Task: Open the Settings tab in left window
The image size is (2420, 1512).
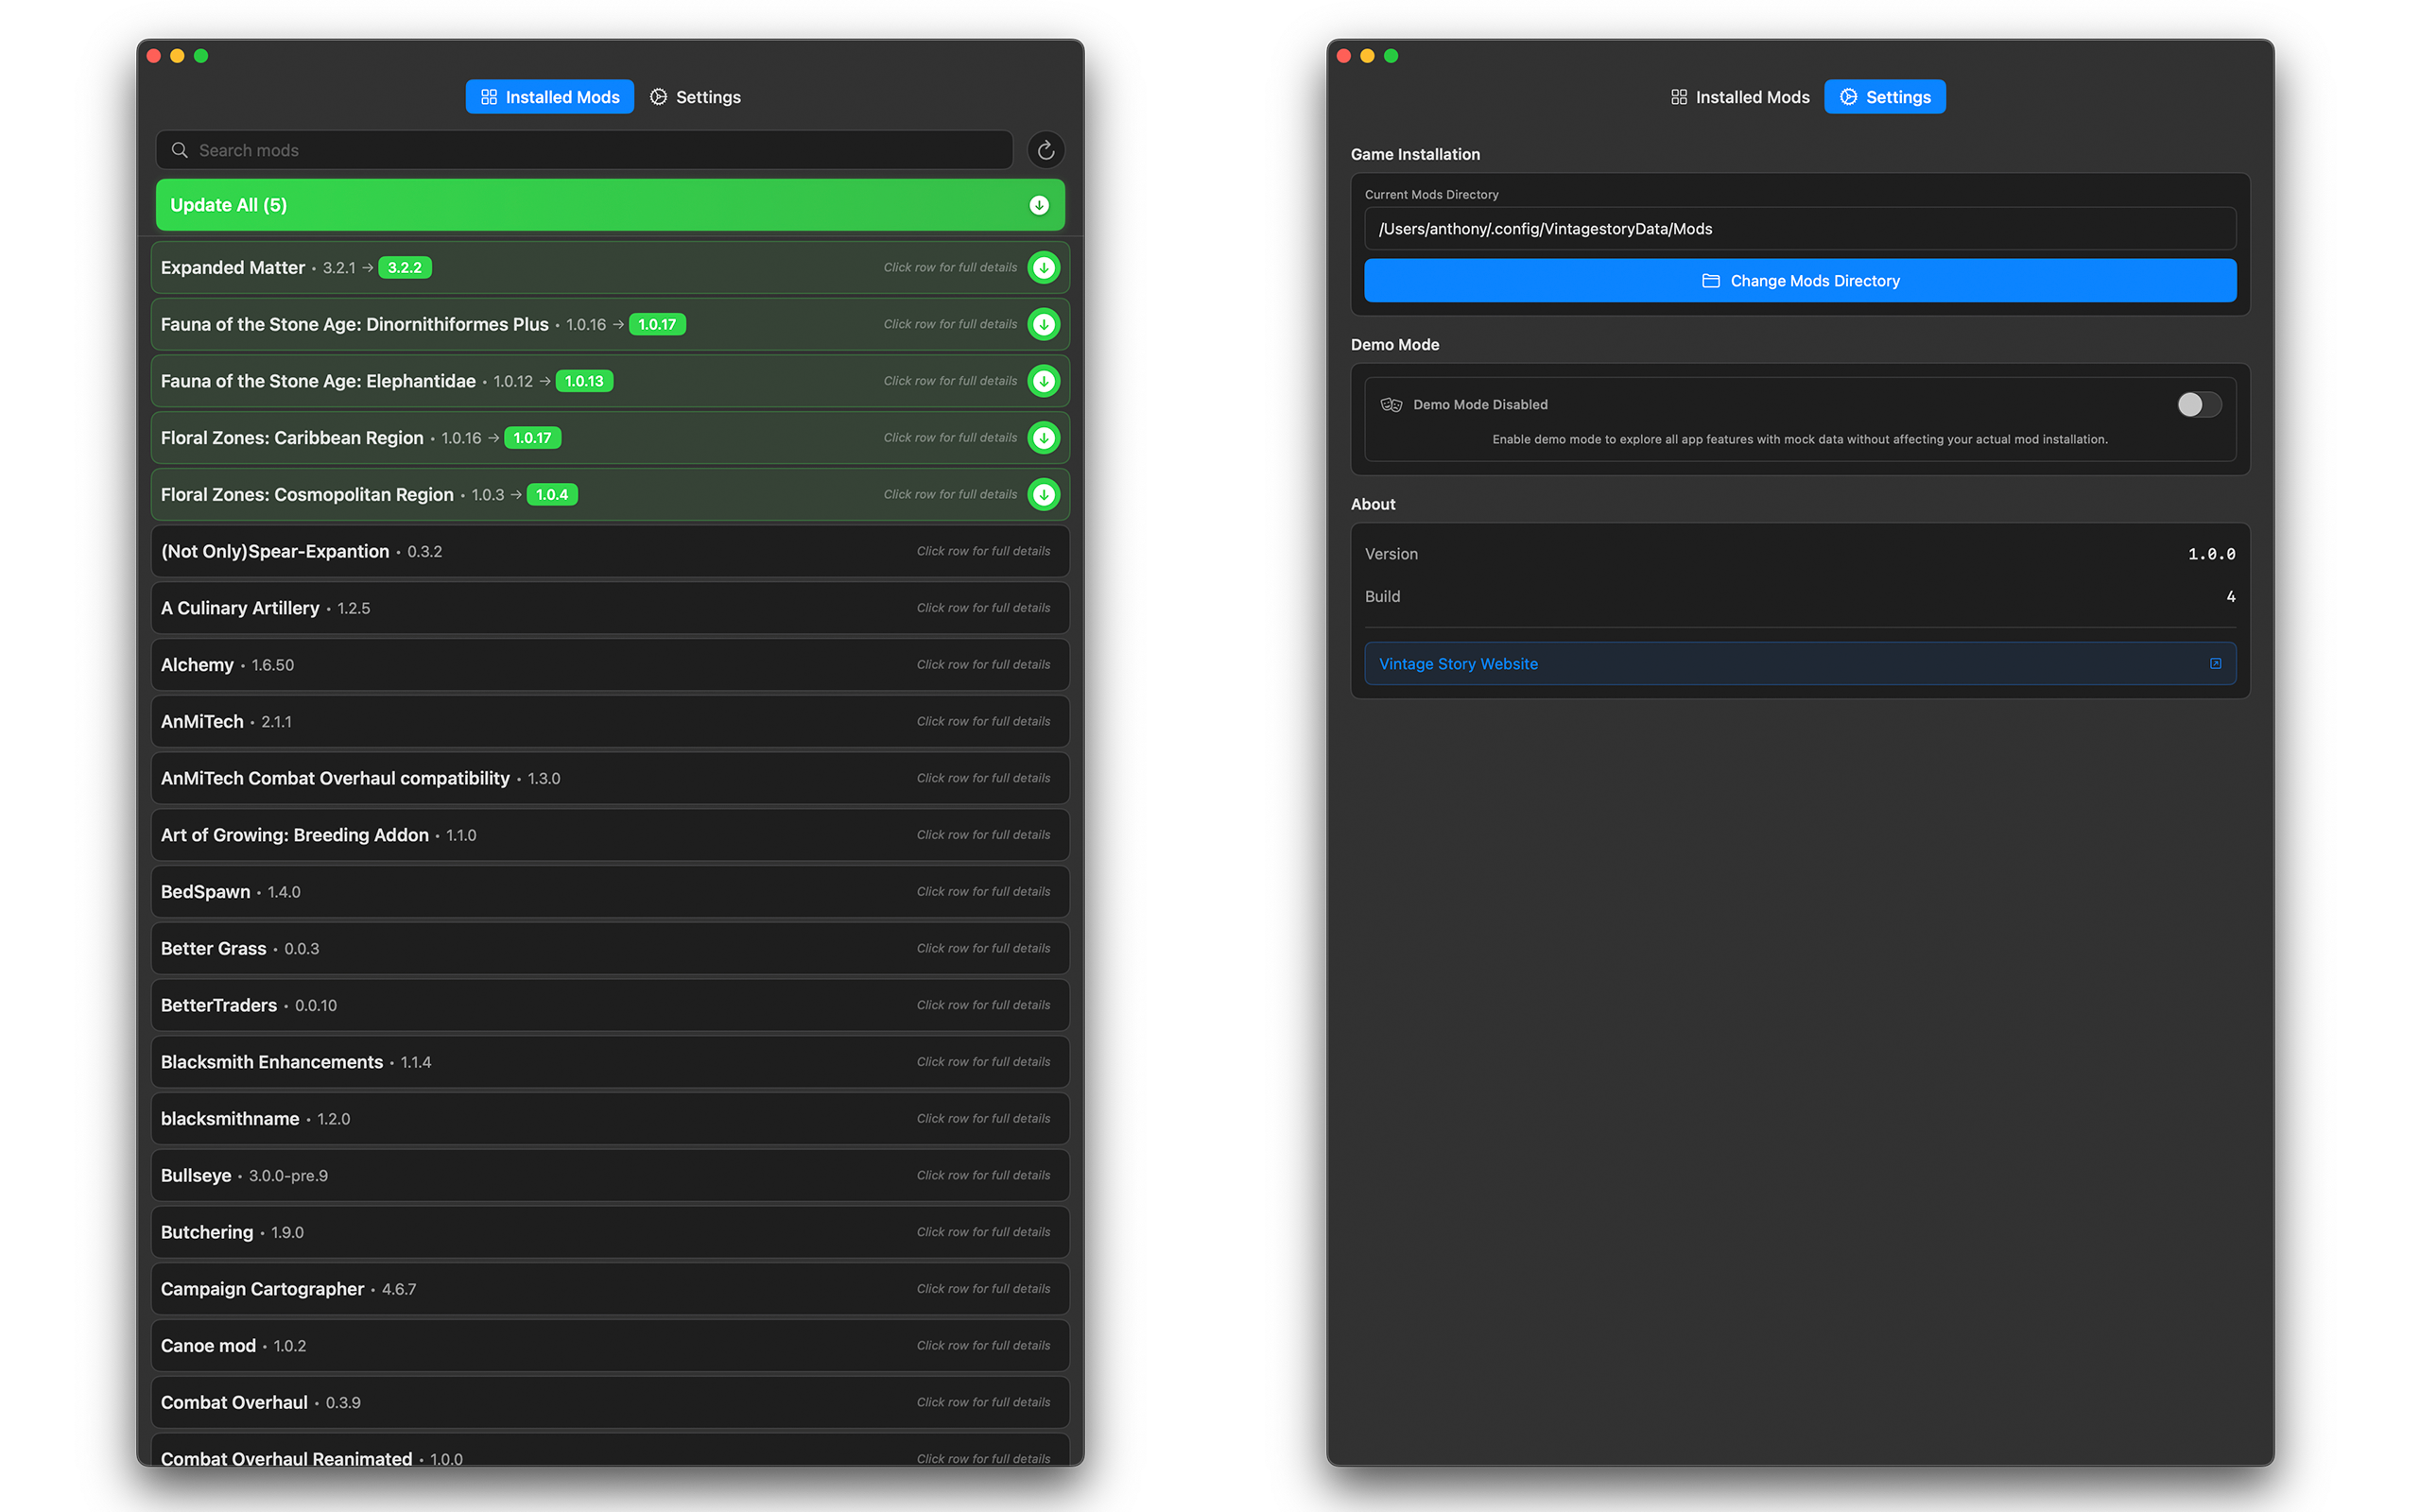Action: [695, 97]
